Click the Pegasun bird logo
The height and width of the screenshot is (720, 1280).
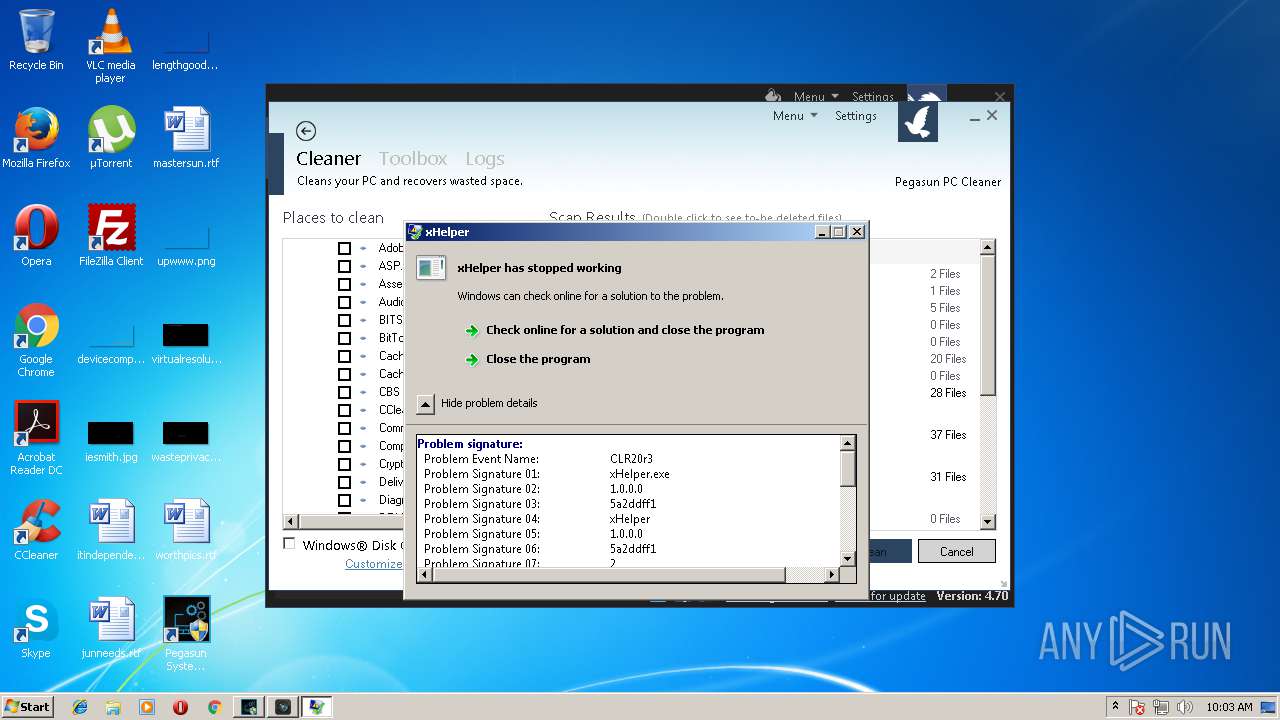pyautogui.click(x=918, y=121)
